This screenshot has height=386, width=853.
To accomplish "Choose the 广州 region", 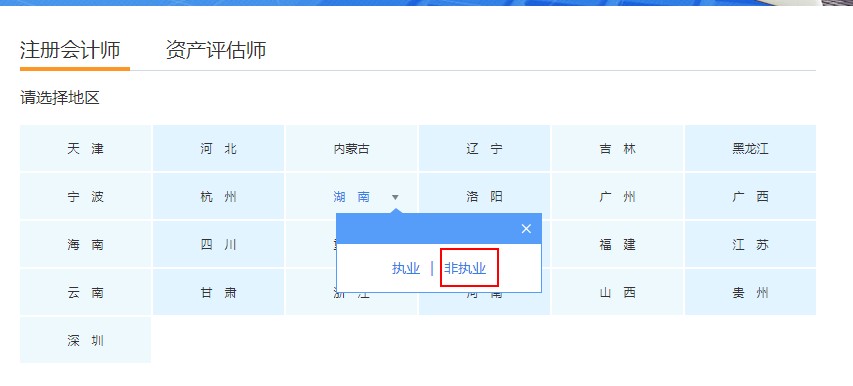I will [x=617, y=196].
